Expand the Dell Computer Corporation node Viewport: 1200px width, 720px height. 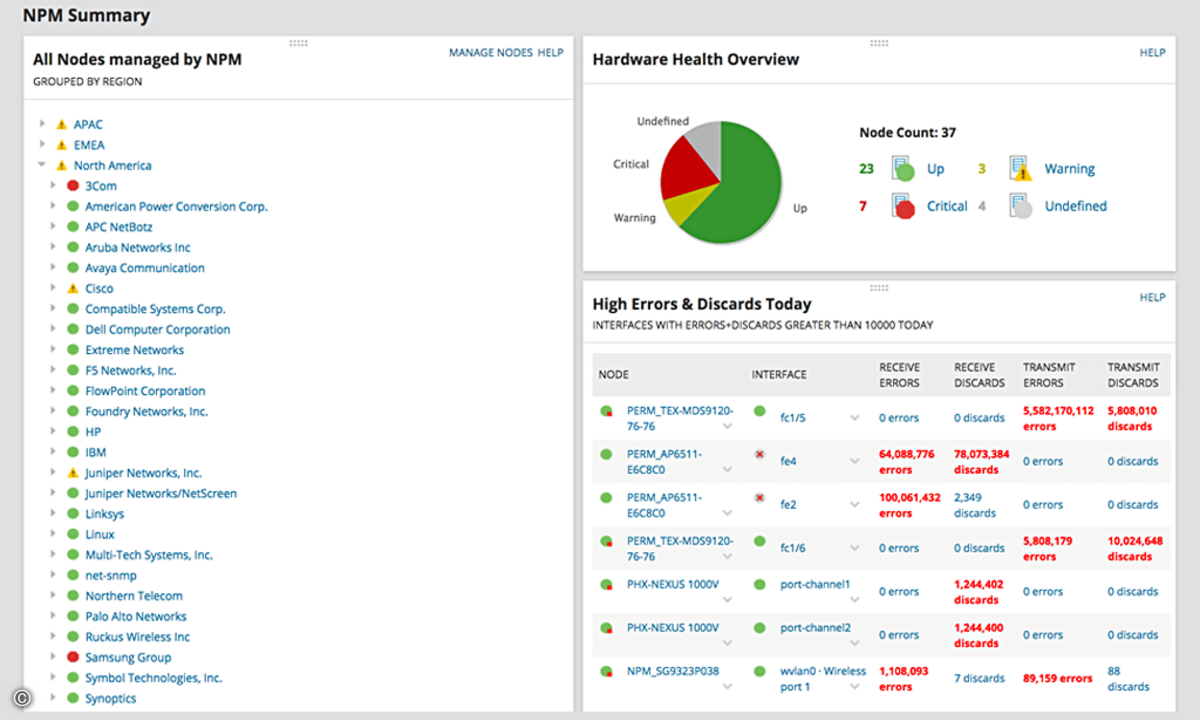pos(53,329)
